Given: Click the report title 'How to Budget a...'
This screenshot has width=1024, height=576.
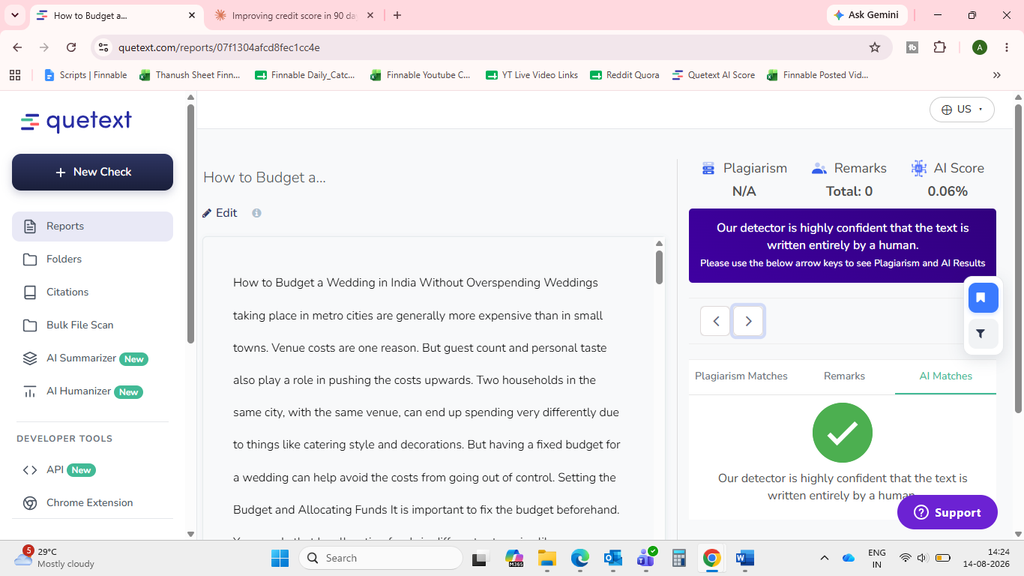Looking at the screenshot, I should click(264, 178).
